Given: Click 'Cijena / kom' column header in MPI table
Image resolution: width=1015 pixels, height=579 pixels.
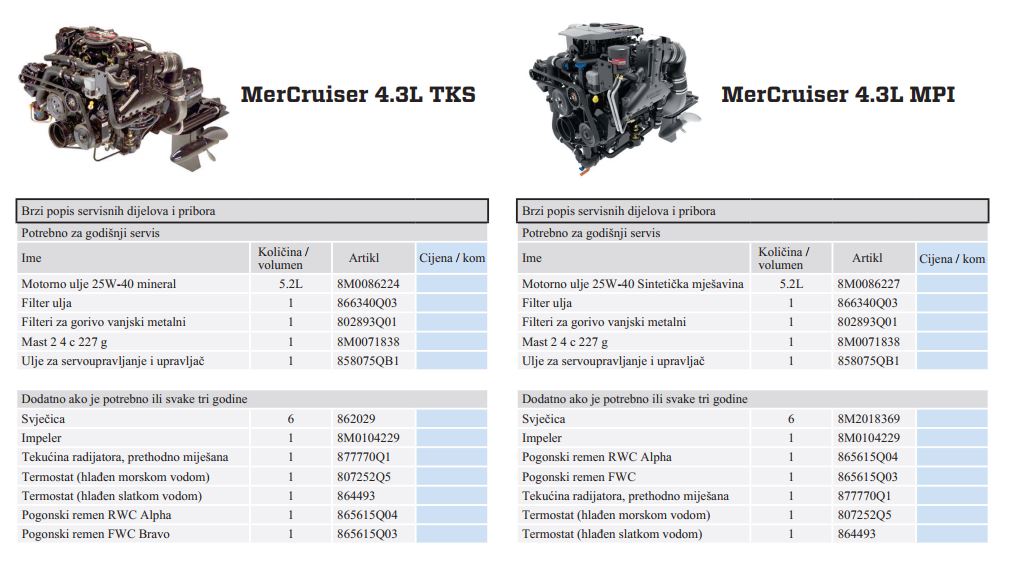Looking at the screenshot, I should coord(952,259).
